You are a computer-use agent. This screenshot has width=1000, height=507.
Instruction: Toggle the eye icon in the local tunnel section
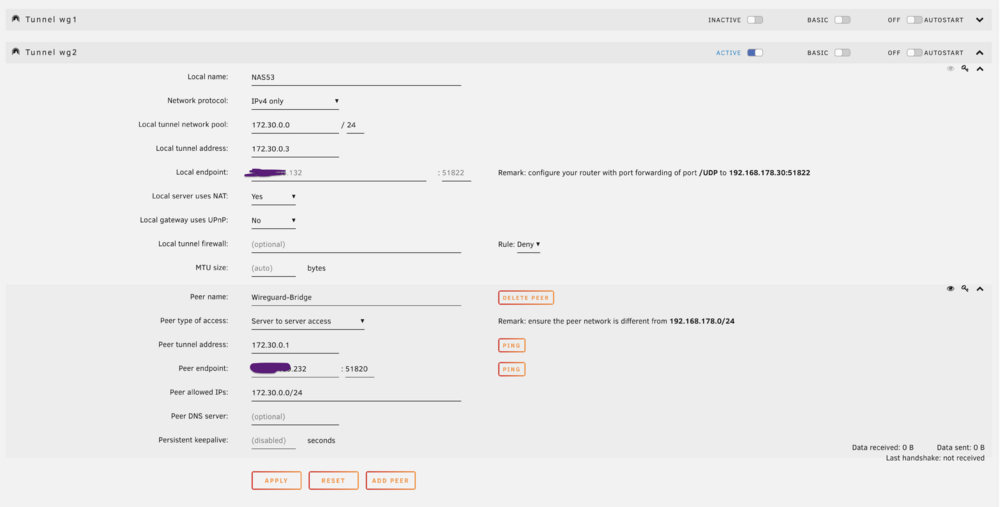point(950,68)
